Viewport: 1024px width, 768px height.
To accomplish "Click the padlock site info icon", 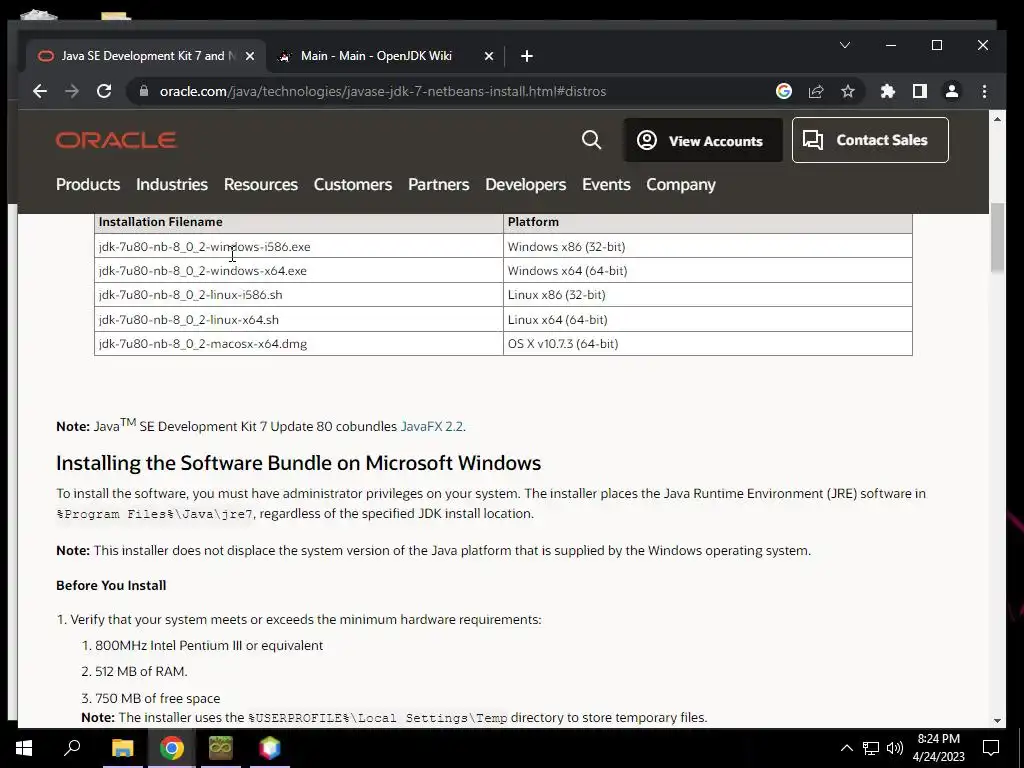I will click(x=144, y=91).
